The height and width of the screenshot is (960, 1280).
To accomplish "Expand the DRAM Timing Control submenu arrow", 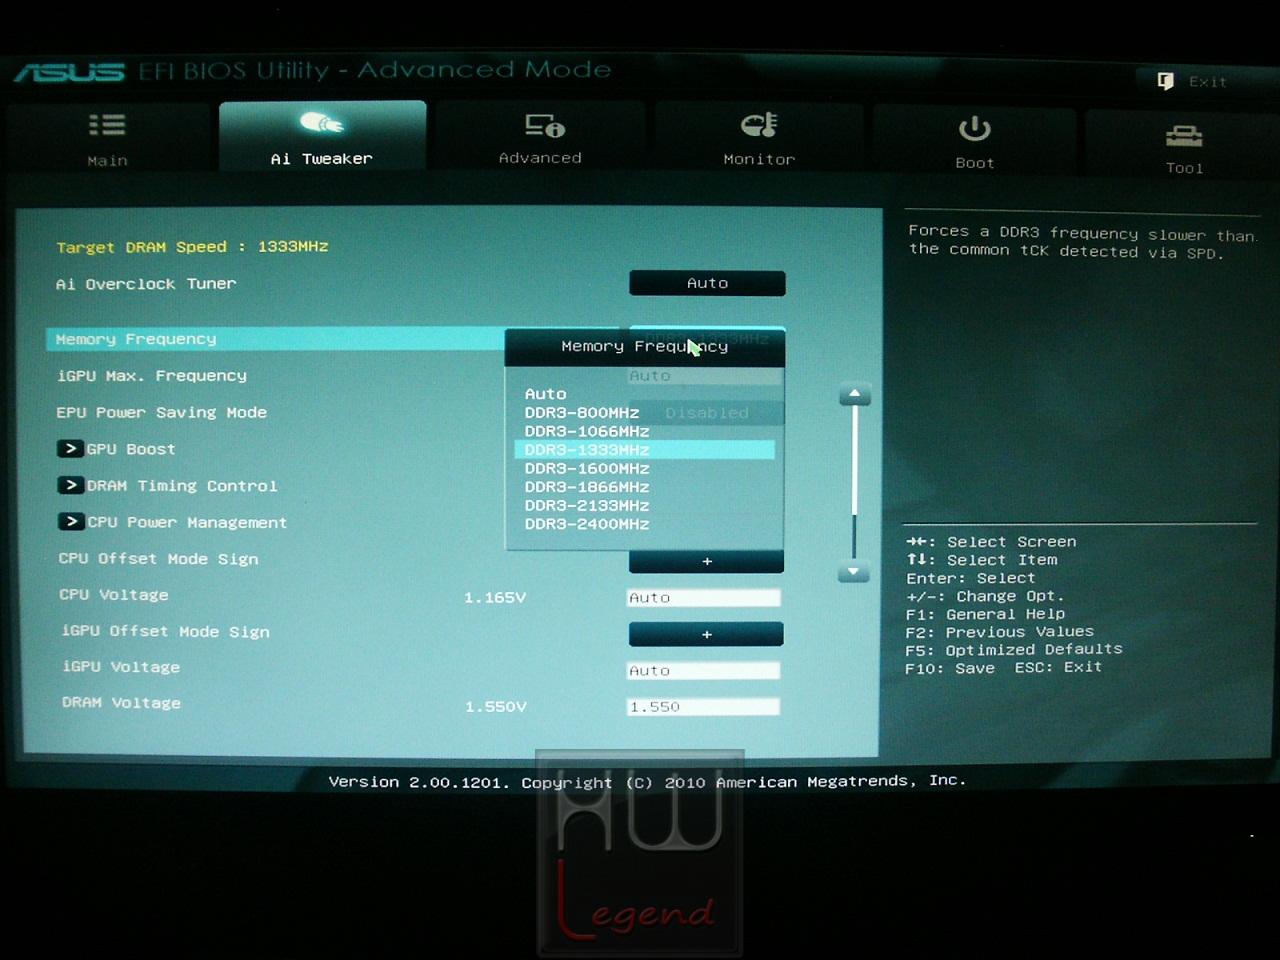I will coord(70,485).
